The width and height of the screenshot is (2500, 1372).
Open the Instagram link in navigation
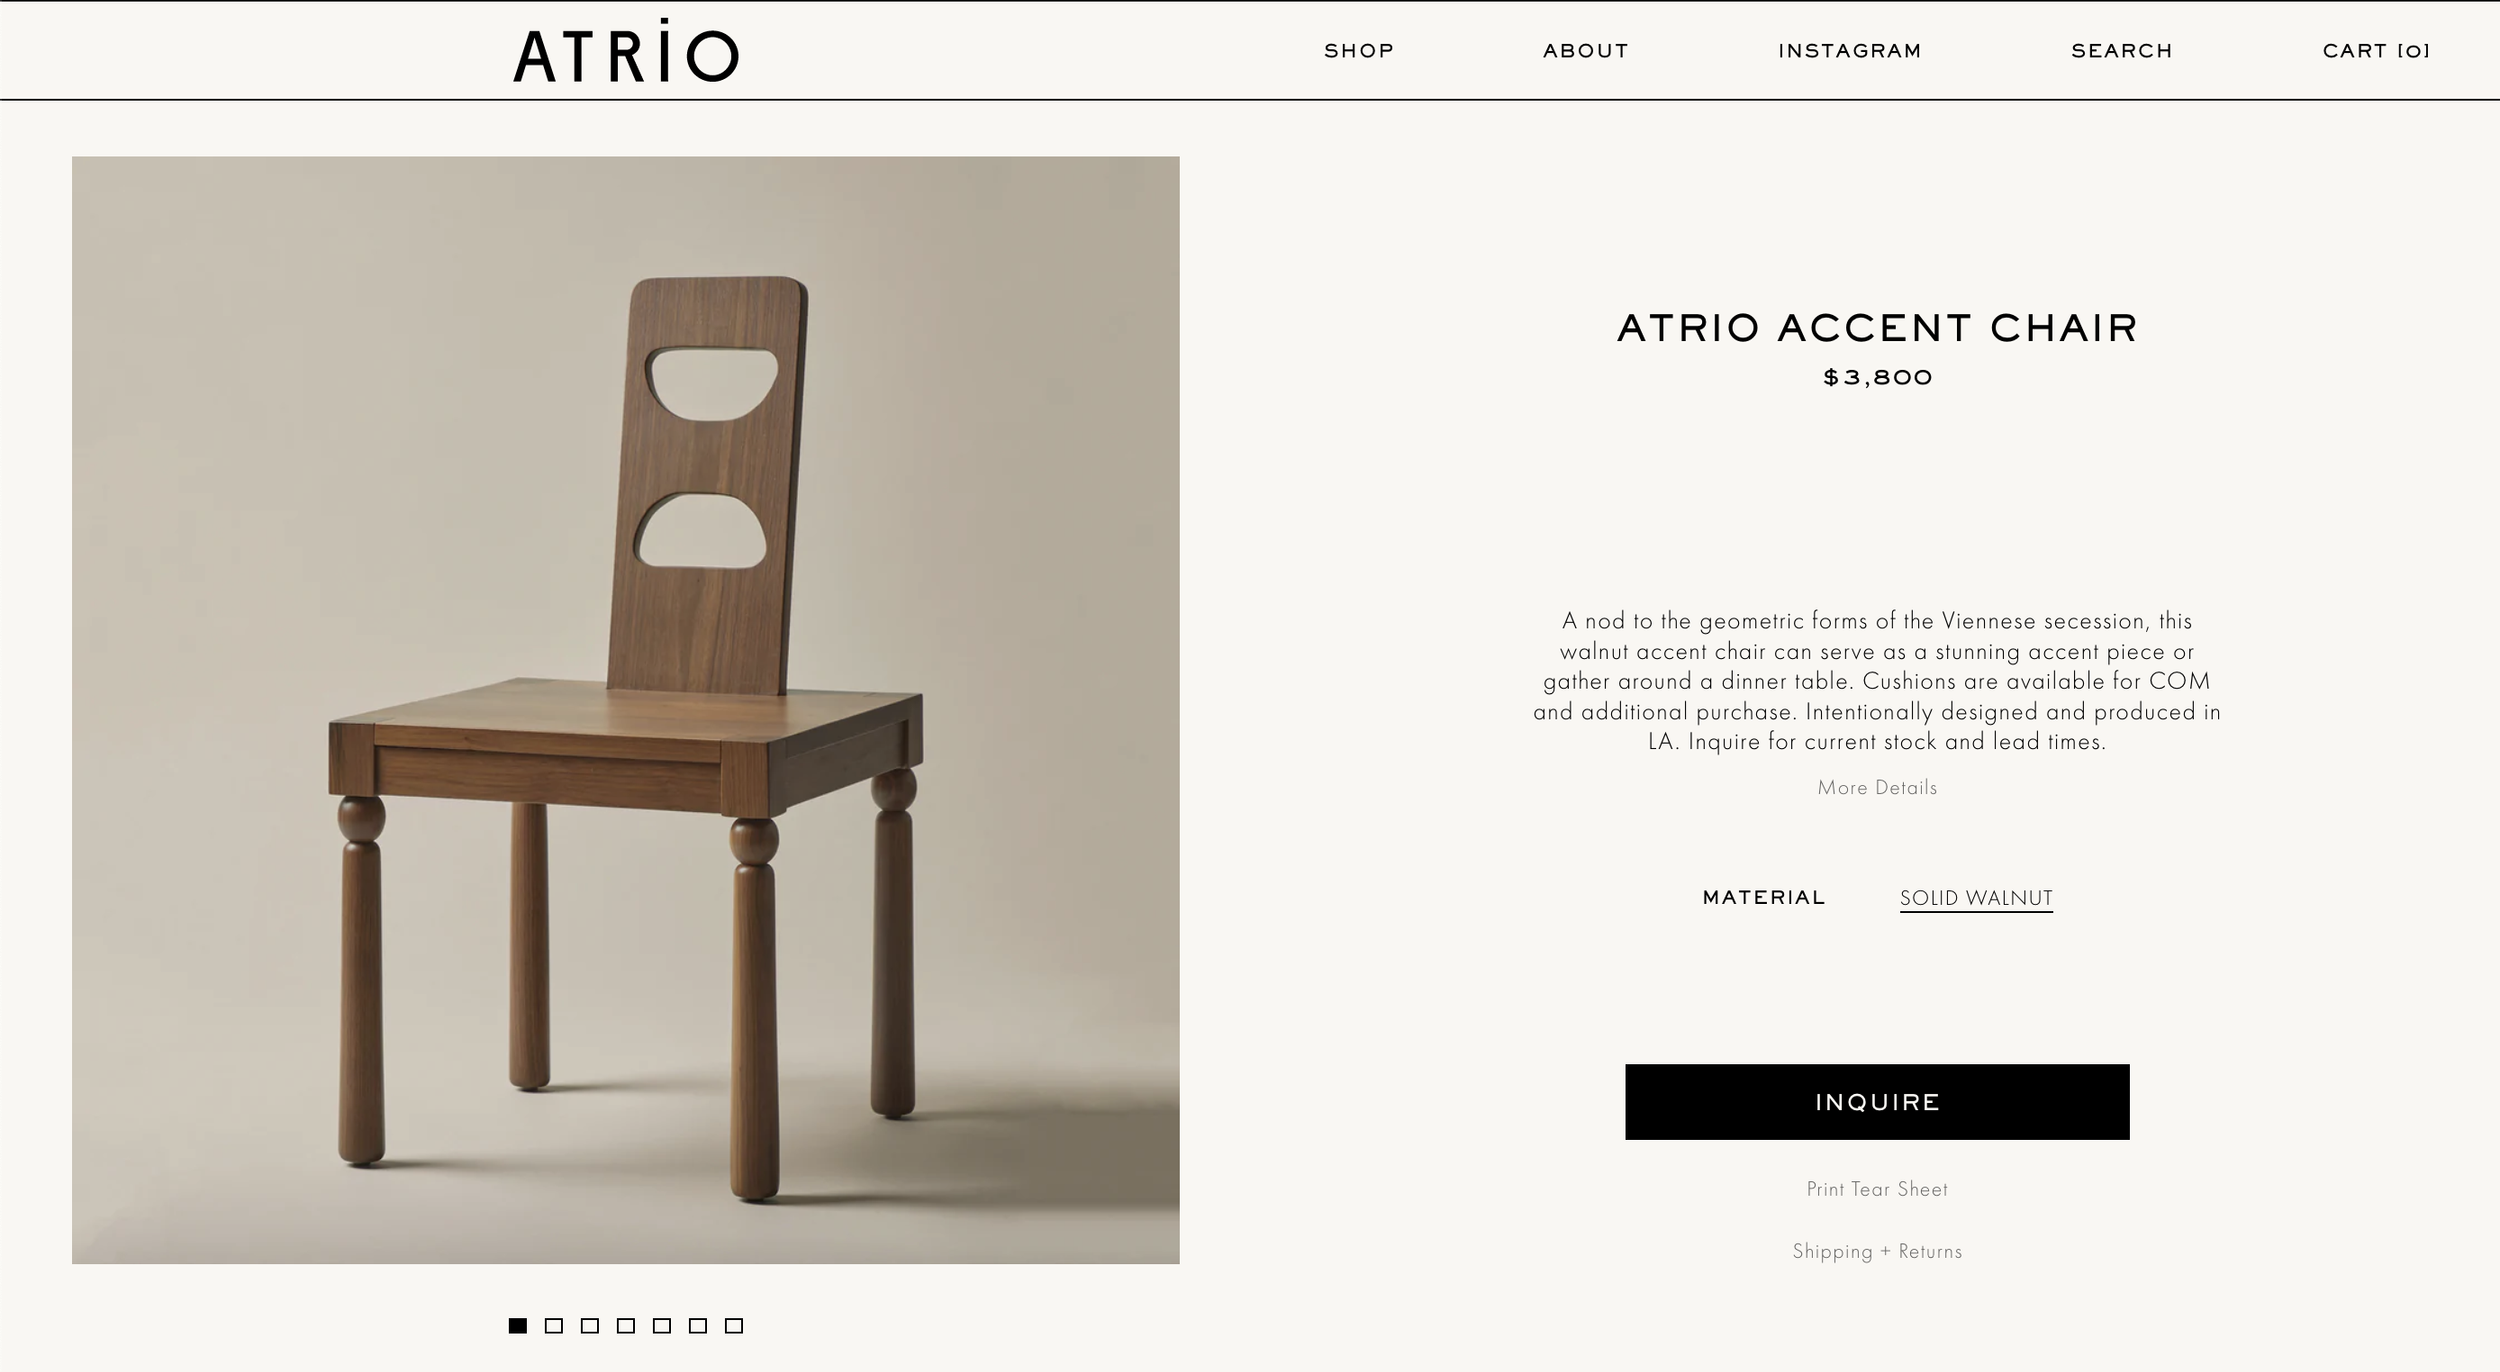1850,51
